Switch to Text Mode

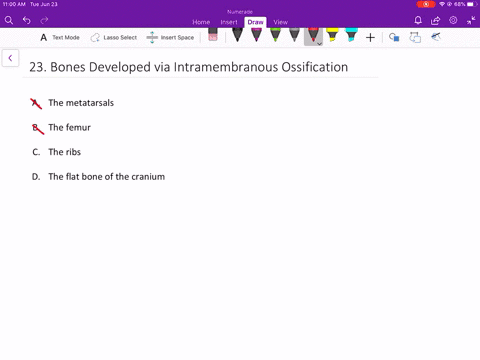point(60,37)
